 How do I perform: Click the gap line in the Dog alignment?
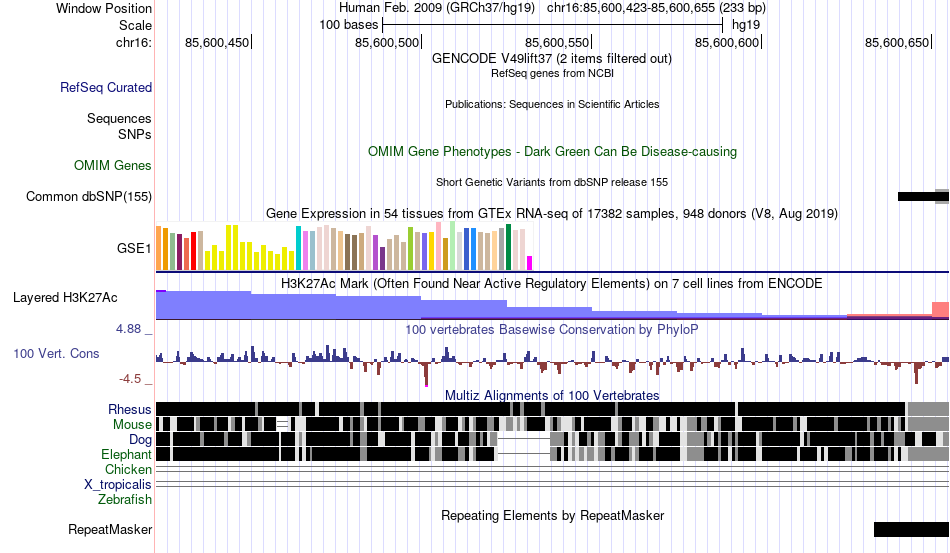pos(523,439)
